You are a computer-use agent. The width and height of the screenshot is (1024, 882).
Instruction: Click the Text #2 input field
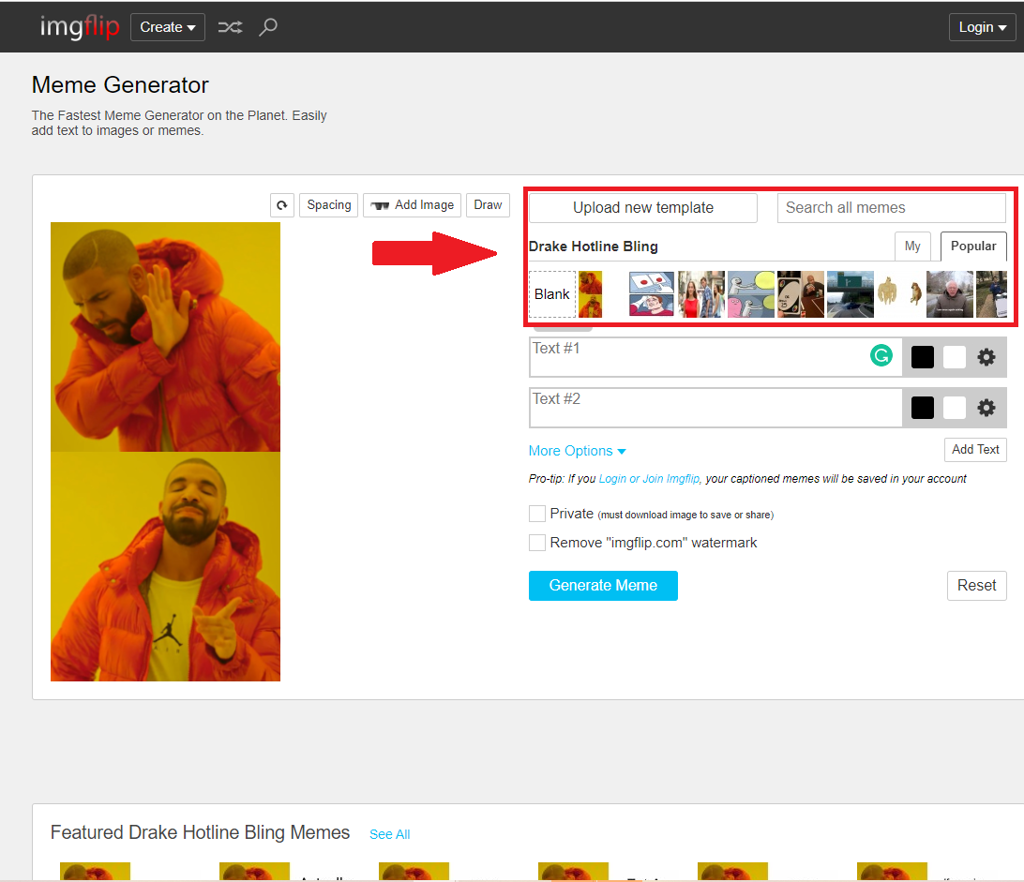[x=715, y=408]
